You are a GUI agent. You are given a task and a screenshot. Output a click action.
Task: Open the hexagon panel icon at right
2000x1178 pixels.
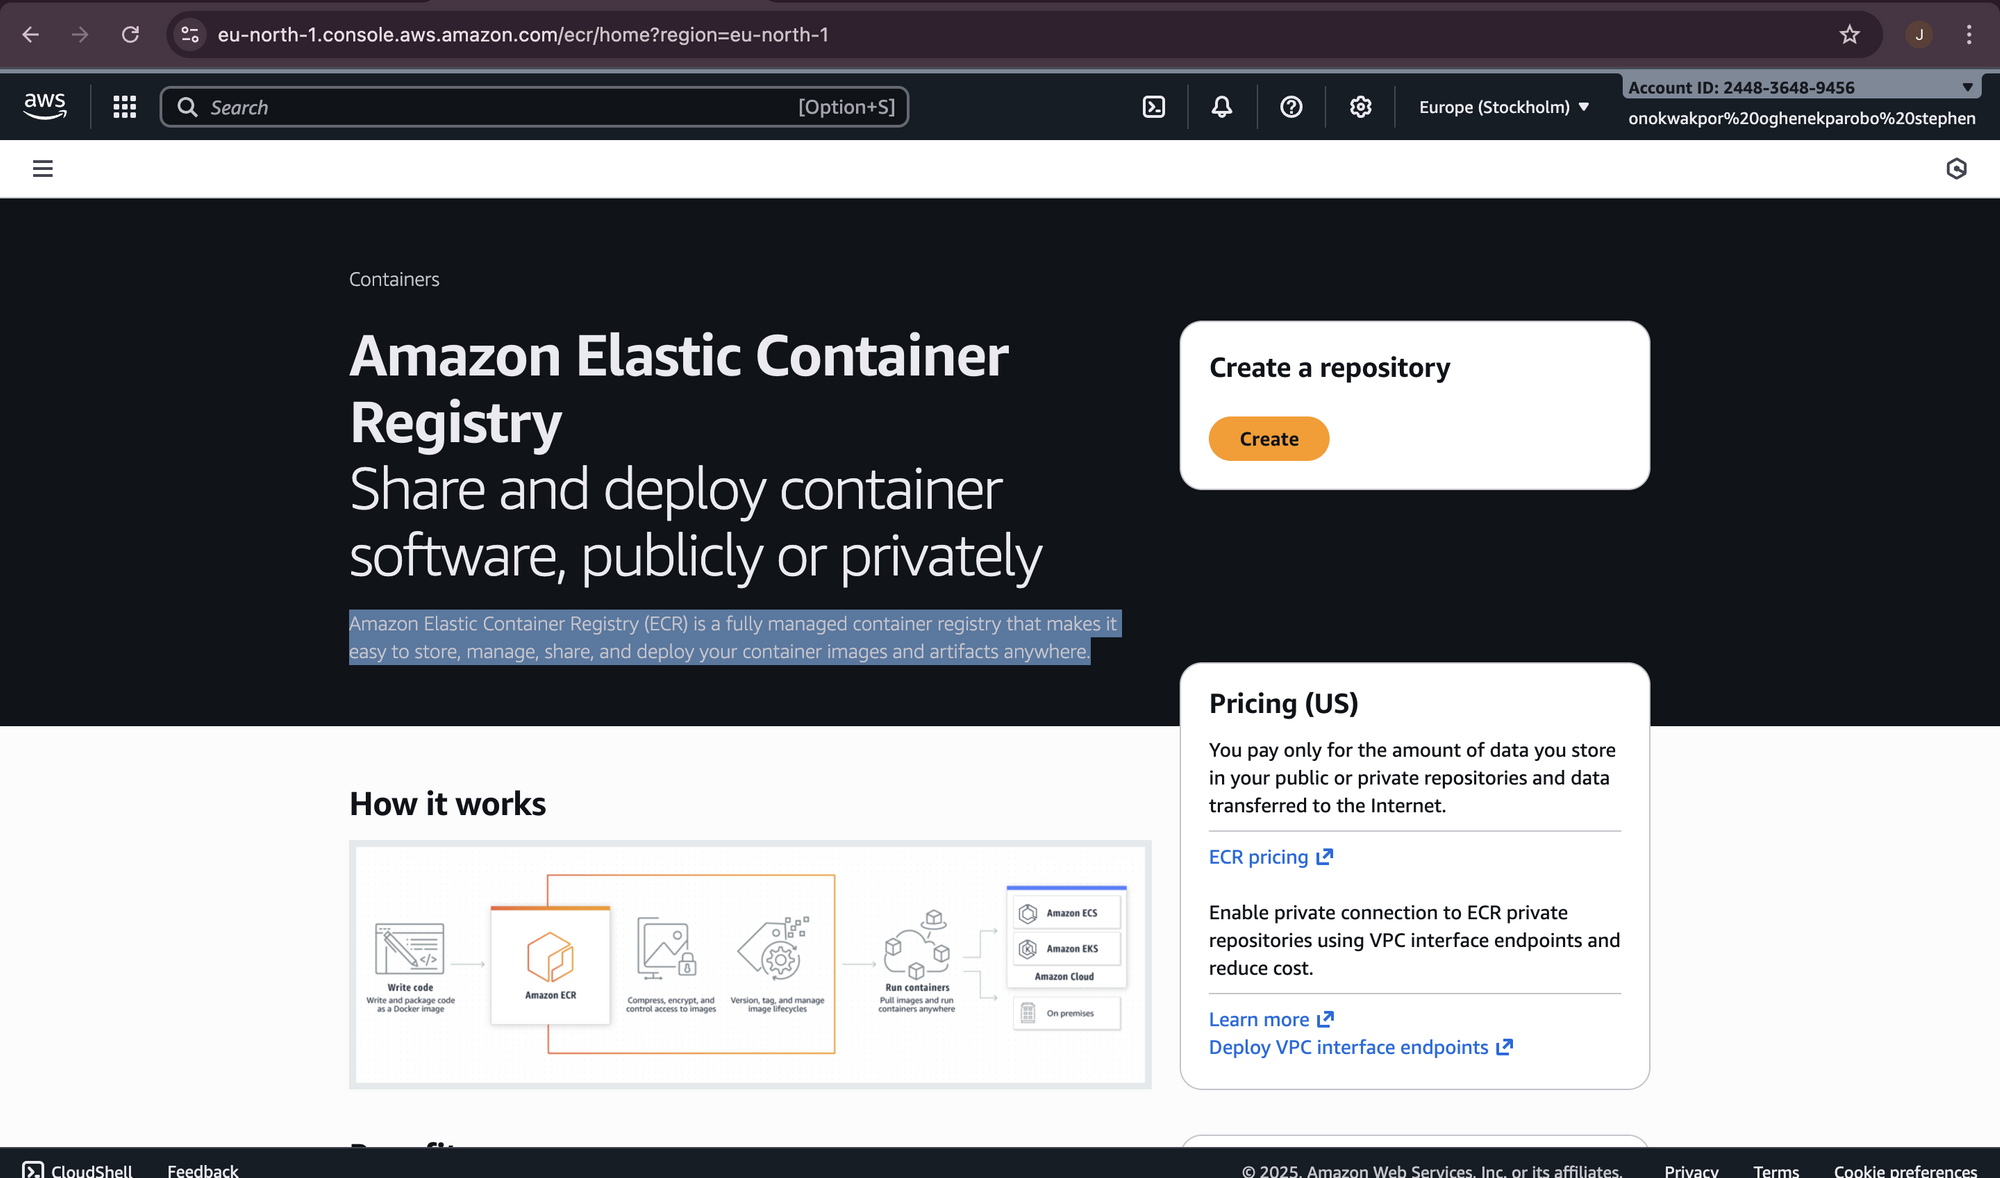[x=1956, y=169]
